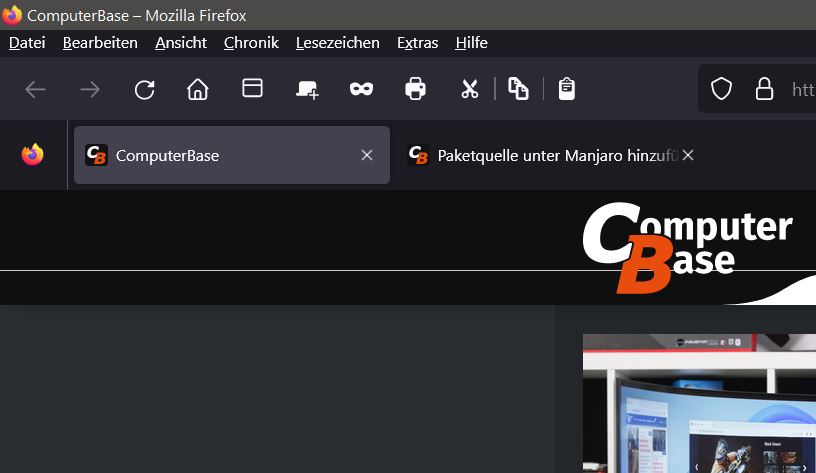816x473 pixels.
Task: Switch to the Paketquelle unter Manjaro tab
Action: 551,155
